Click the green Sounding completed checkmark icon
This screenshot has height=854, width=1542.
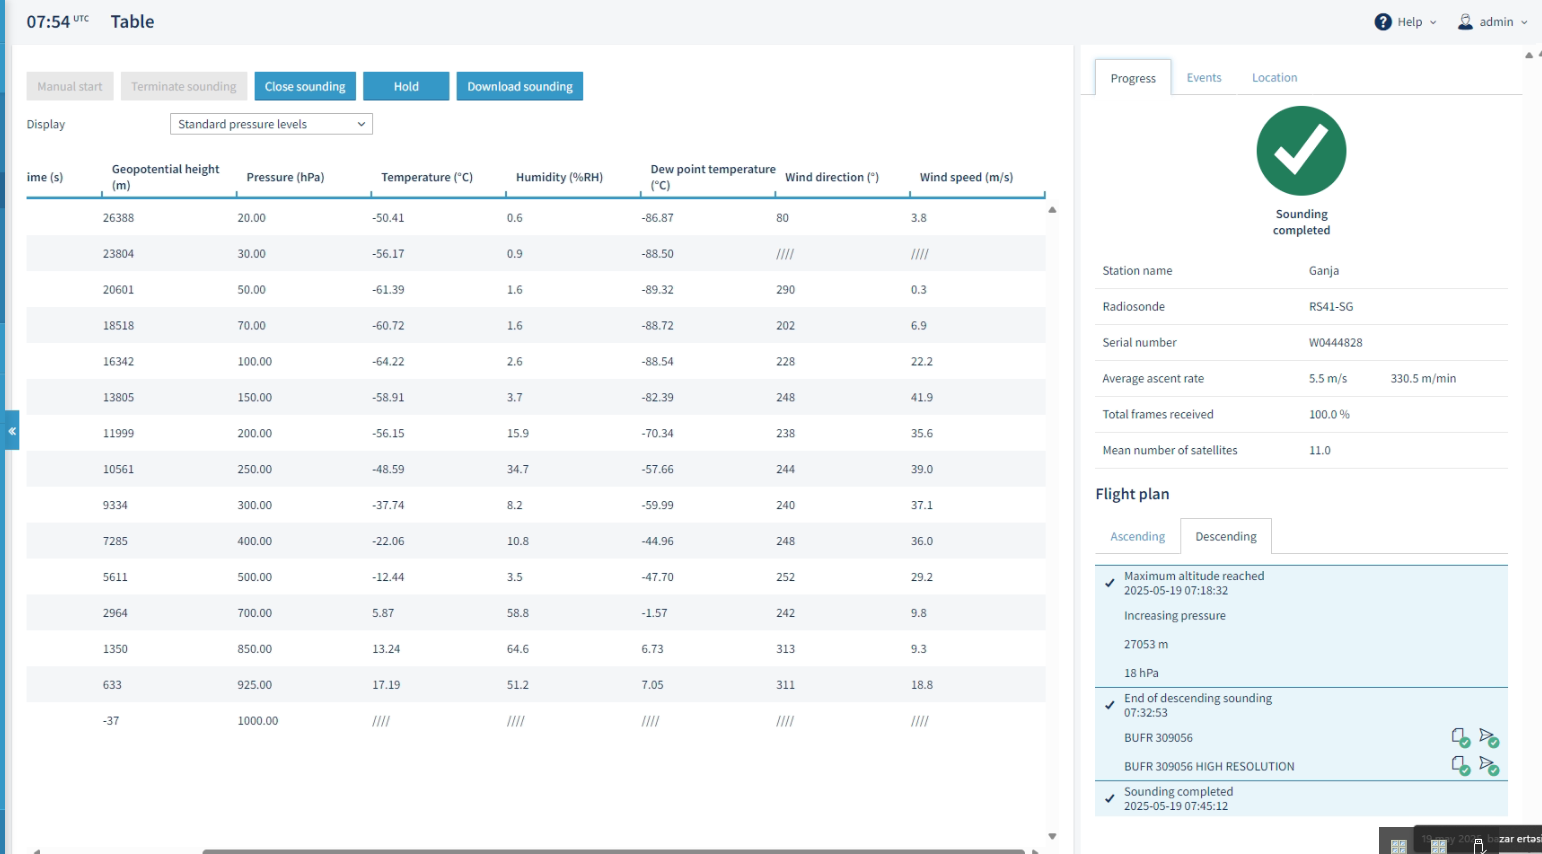point(1301,151)
